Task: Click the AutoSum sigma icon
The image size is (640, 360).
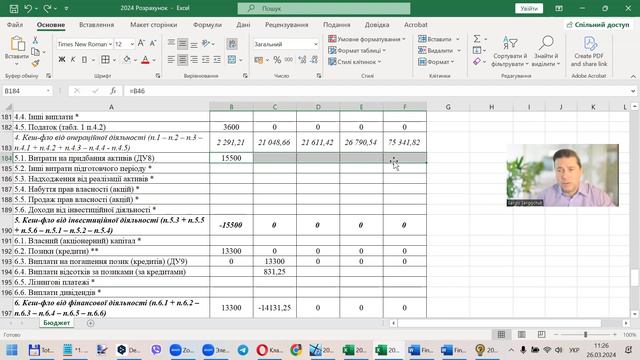Action: pyautogui.click(x=477, y=39)
